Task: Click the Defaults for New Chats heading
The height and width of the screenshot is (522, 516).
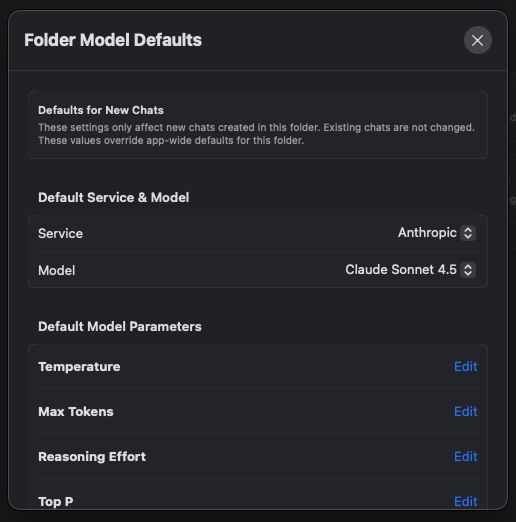Action: (x=101, y=110)
